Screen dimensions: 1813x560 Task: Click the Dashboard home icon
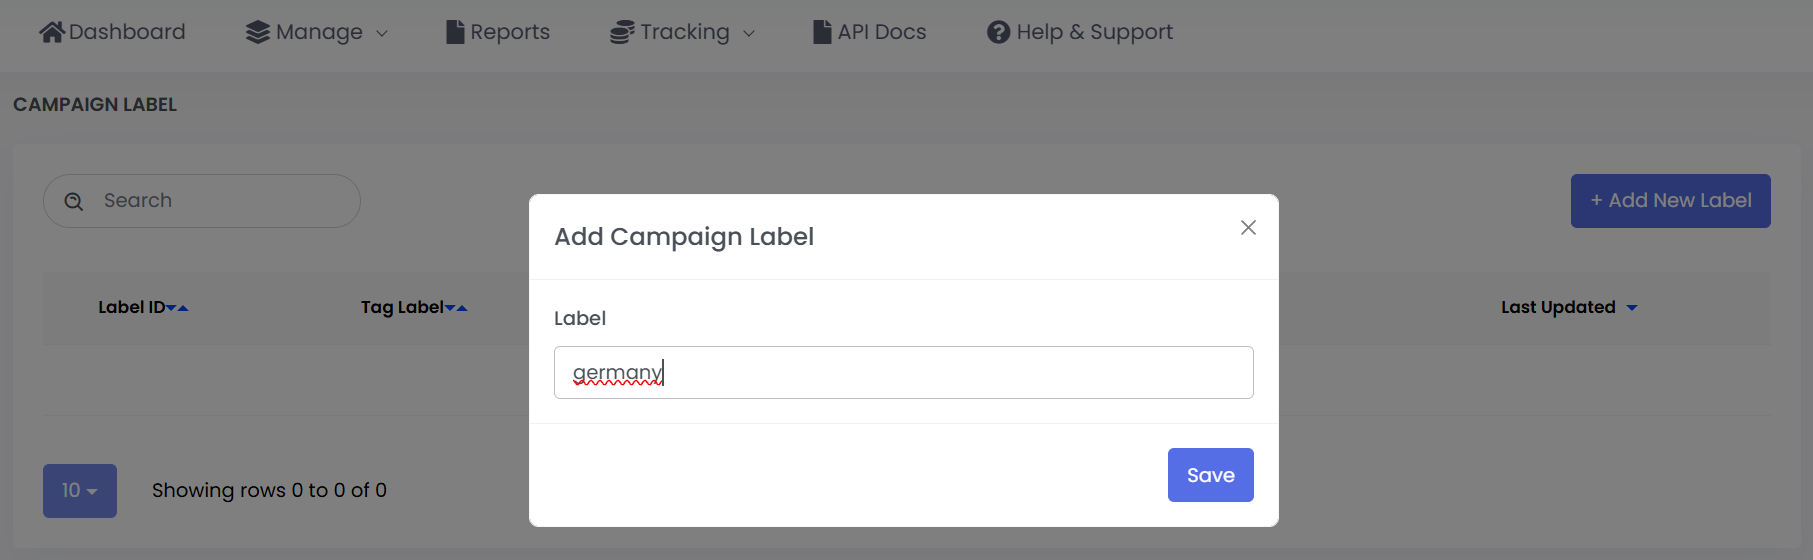[x=52, y=32]
